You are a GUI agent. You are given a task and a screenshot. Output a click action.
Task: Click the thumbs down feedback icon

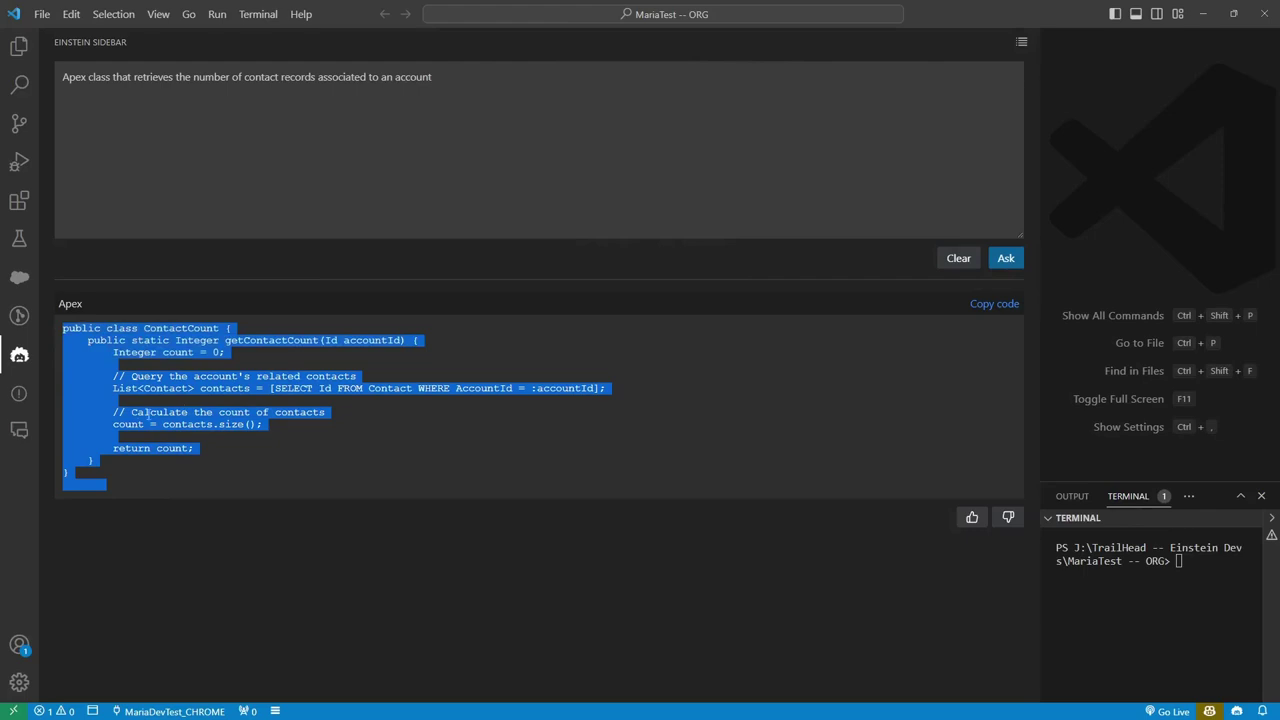click(1008, 517)
